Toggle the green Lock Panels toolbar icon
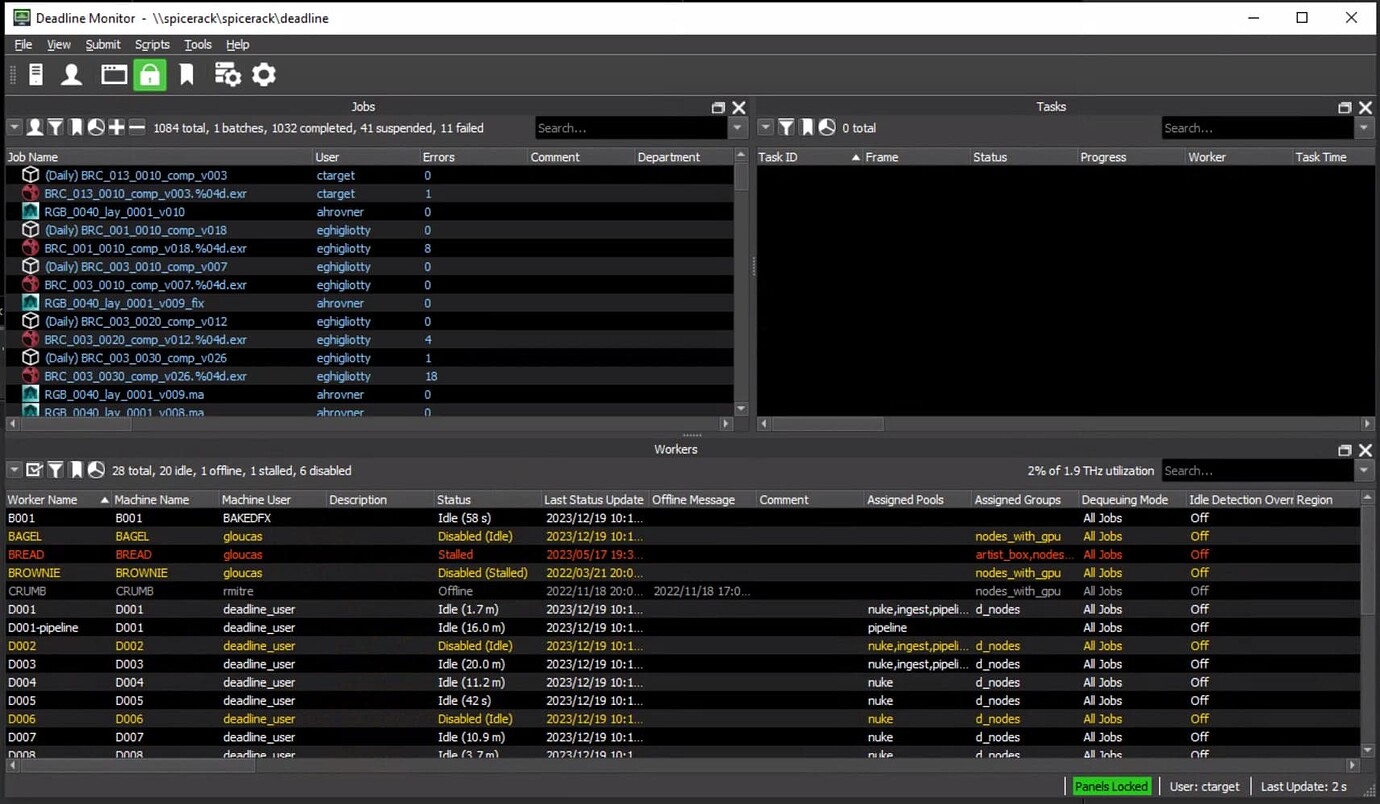This screenshot has width=1380, height=804. [149, 75]
